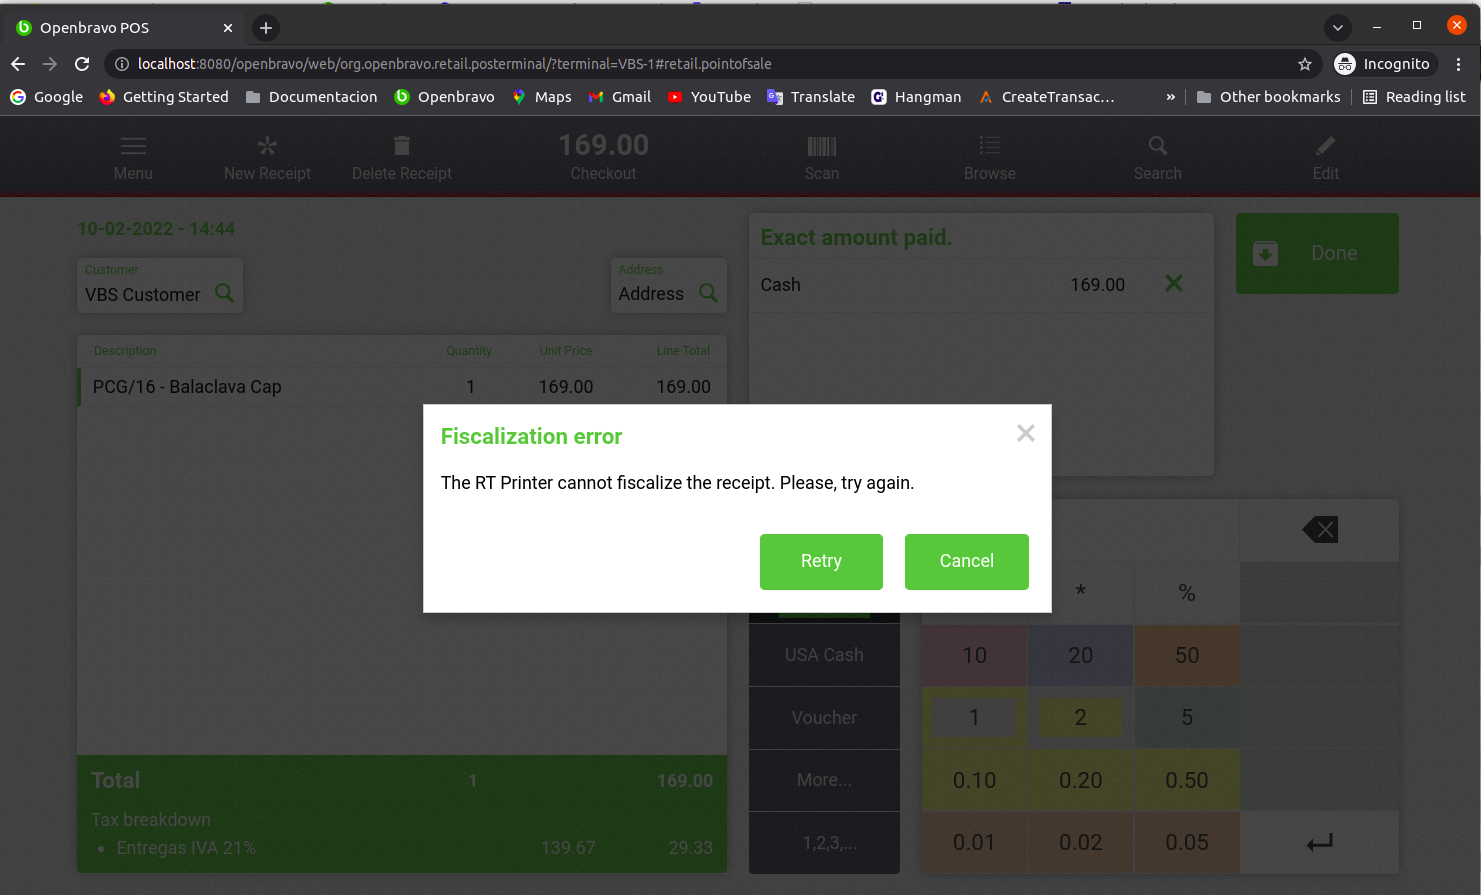The image size is (1481, 895).
Task: Tap the 0.05 coin key
Action: 1187,843
